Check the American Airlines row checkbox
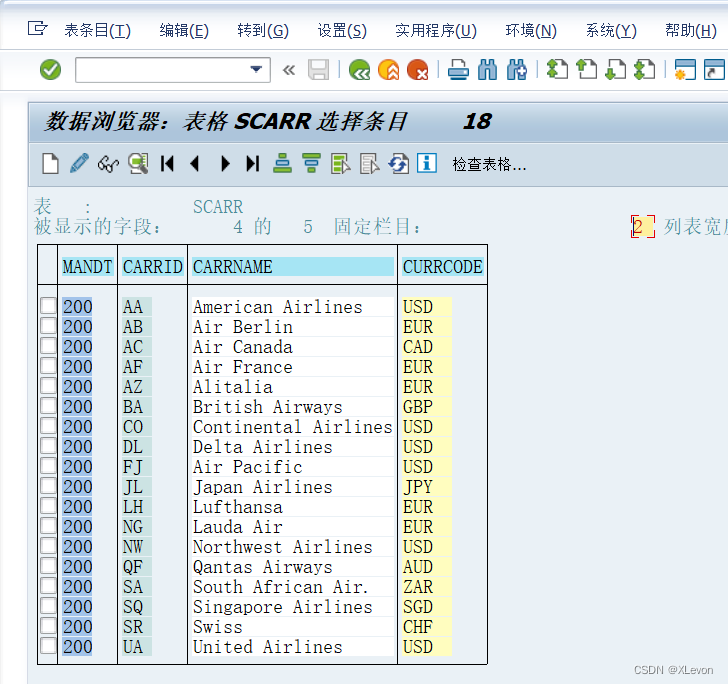 48,306
